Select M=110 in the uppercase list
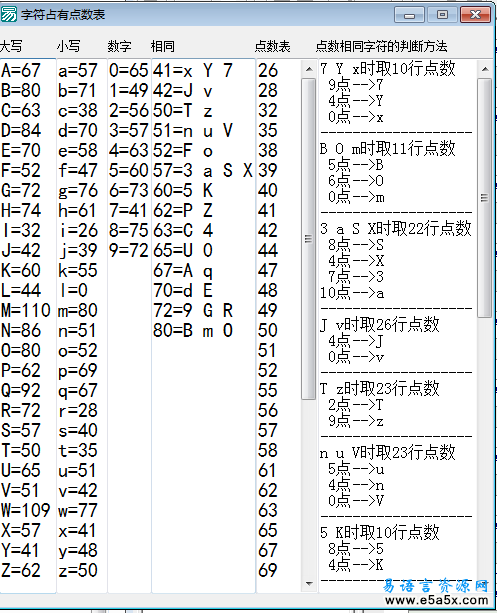This screenshot has height=613, width=497. 26,311
